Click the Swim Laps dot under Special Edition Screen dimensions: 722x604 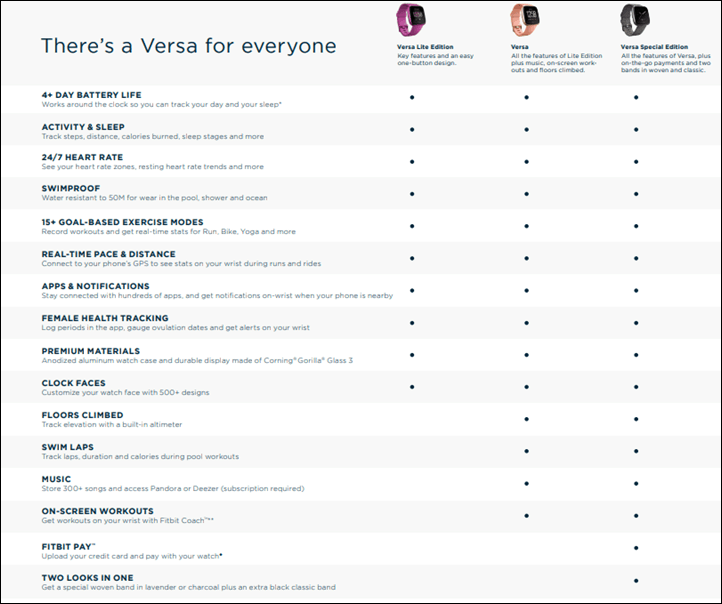click(x=636, y=451)
